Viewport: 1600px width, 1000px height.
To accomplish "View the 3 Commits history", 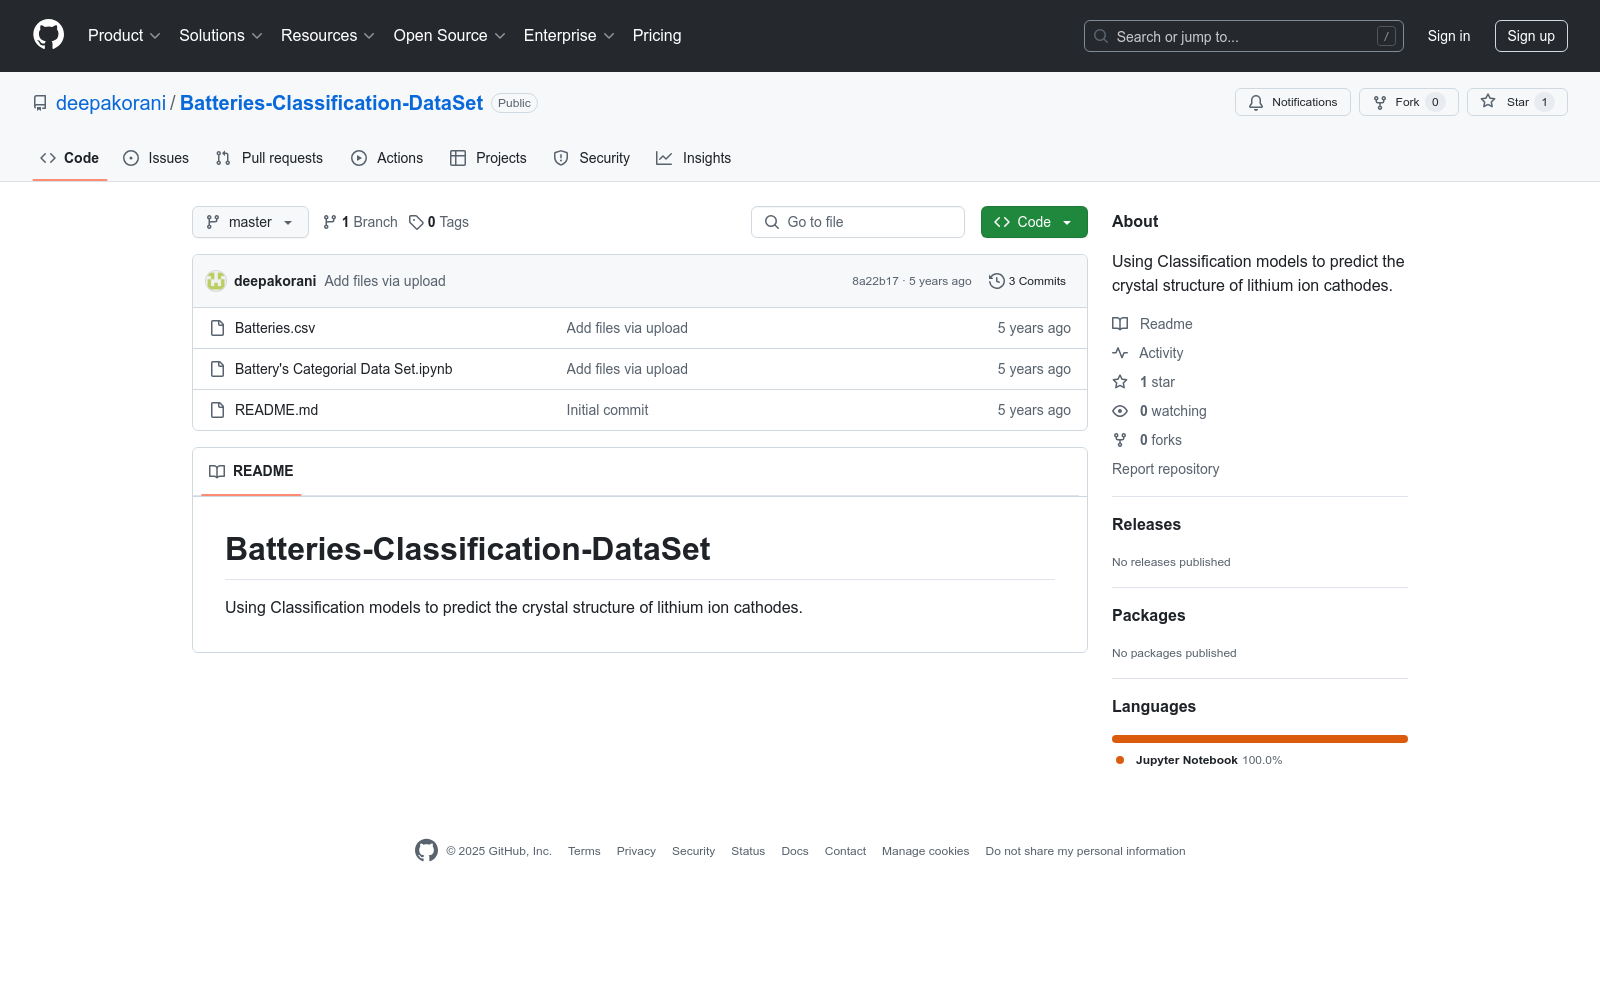I will coord(1027,281).
